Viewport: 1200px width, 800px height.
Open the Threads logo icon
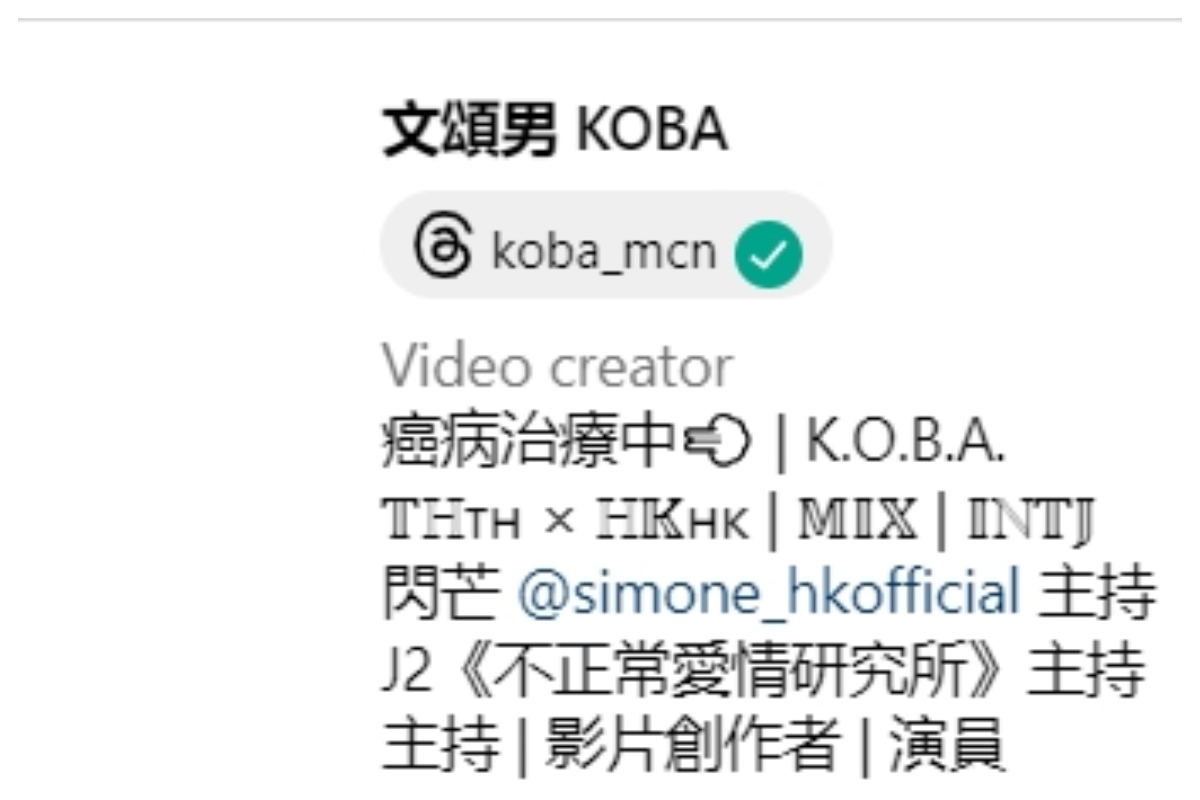coord(442,248)
